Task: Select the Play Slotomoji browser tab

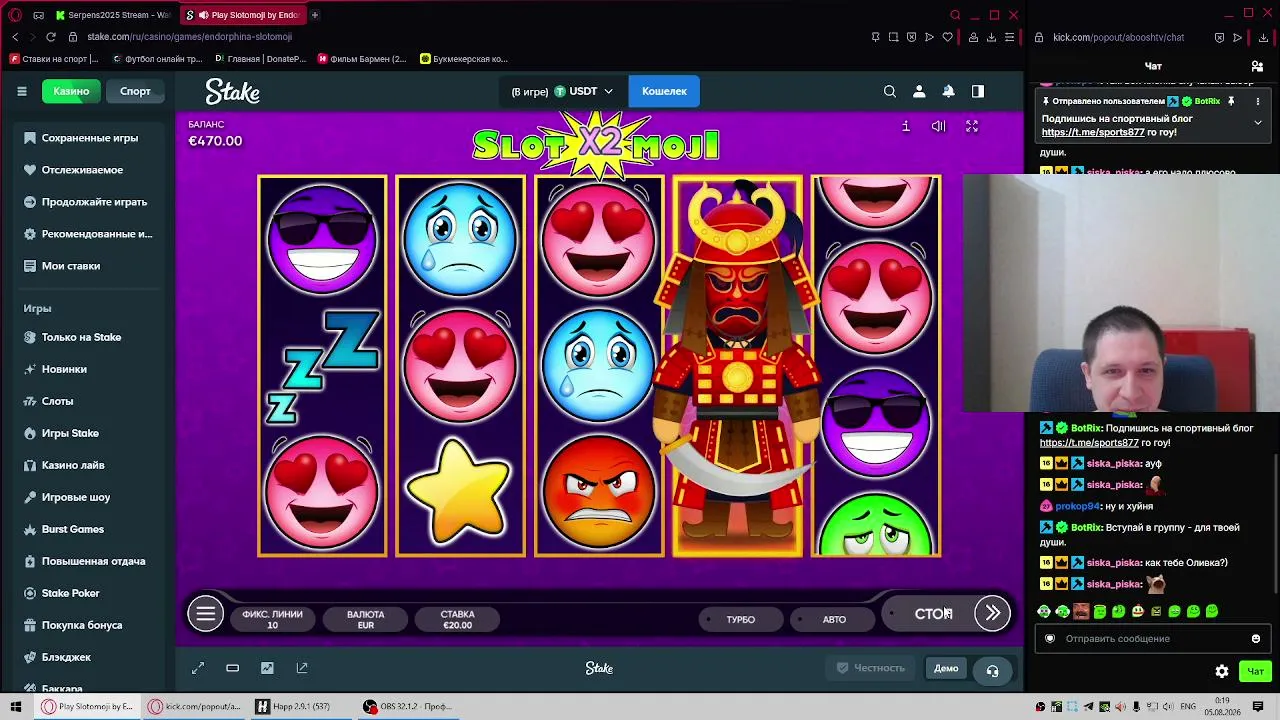Action: click(x=243, y=15)
